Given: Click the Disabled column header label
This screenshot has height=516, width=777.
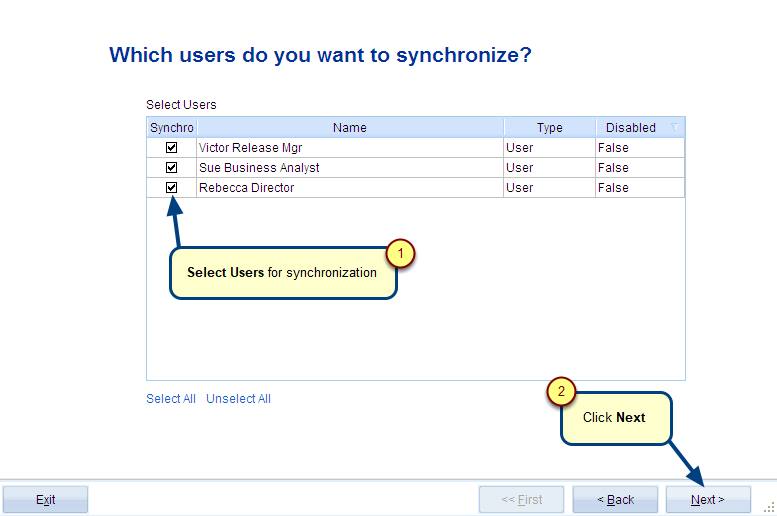Looking at the screenshot, I should pyautogui.click(x=630, y=127).
